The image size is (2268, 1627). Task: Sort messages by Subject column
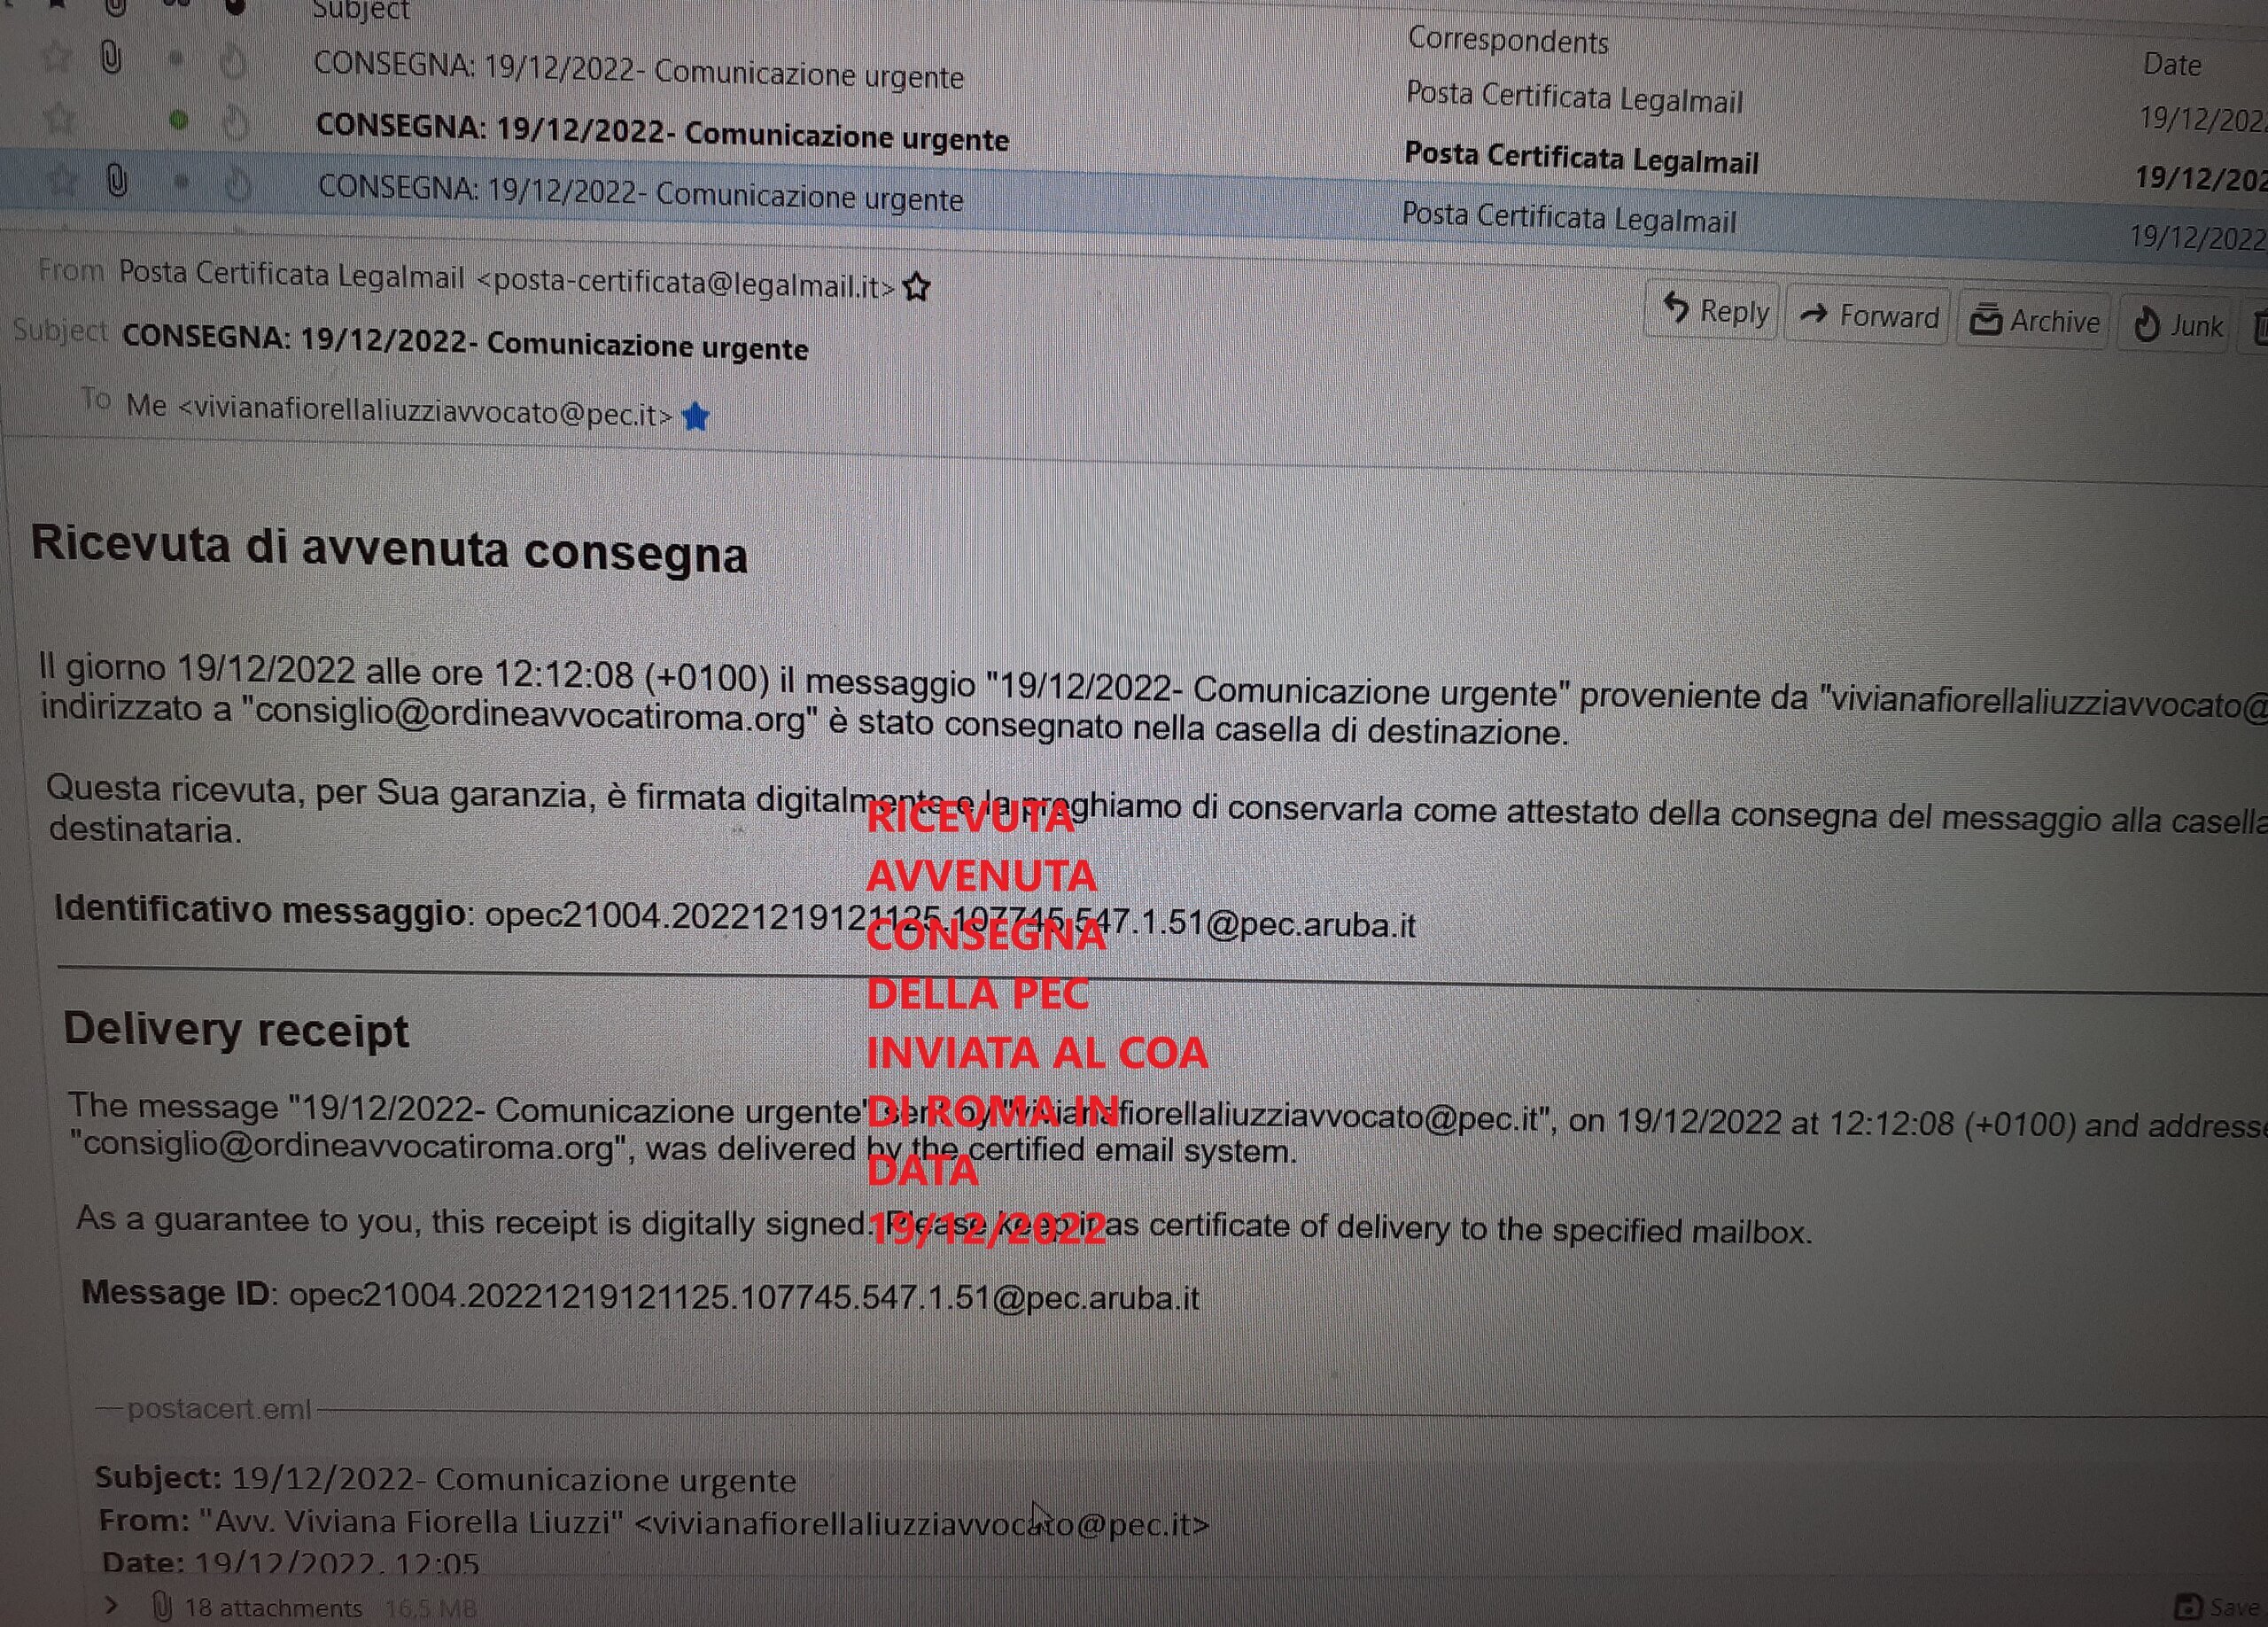(360, 10)
